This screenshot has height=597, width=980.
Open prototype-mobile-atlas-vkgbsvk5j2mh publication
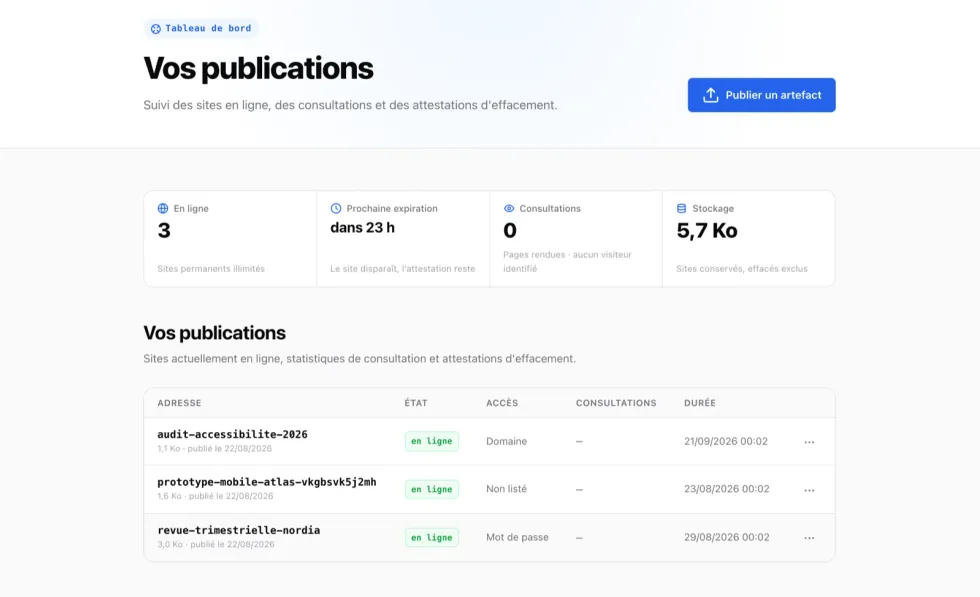point(267,482)
